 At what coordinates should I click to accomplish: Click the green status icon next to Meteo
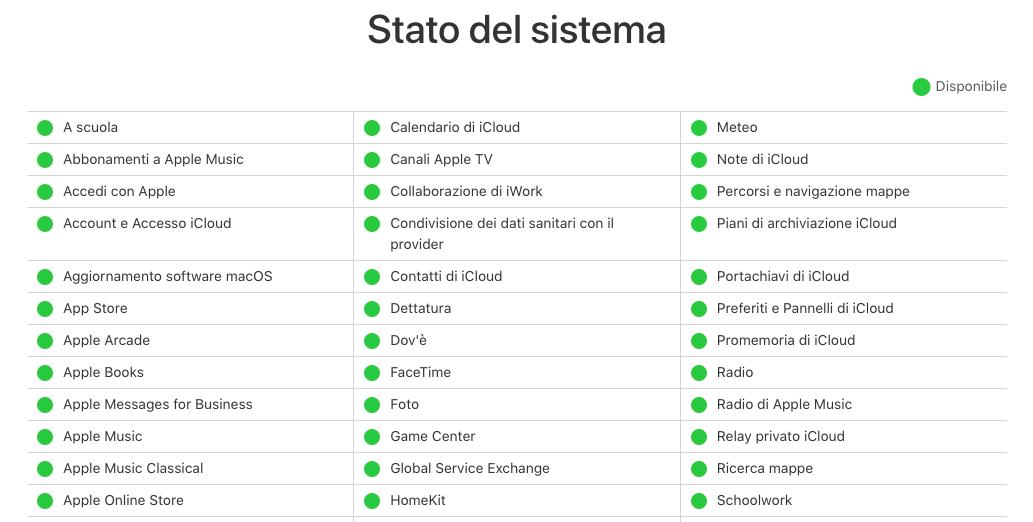point(699,128)
